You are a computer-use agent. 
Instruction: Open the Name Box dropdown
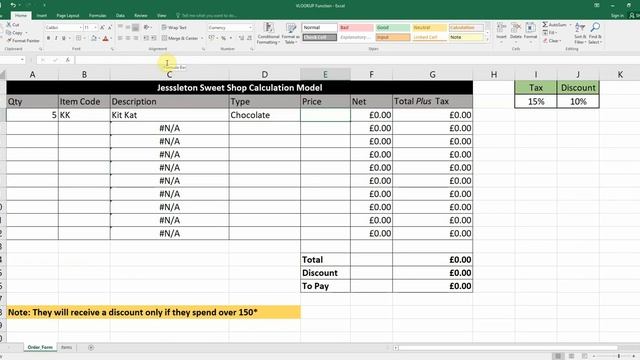pos(22,60)
